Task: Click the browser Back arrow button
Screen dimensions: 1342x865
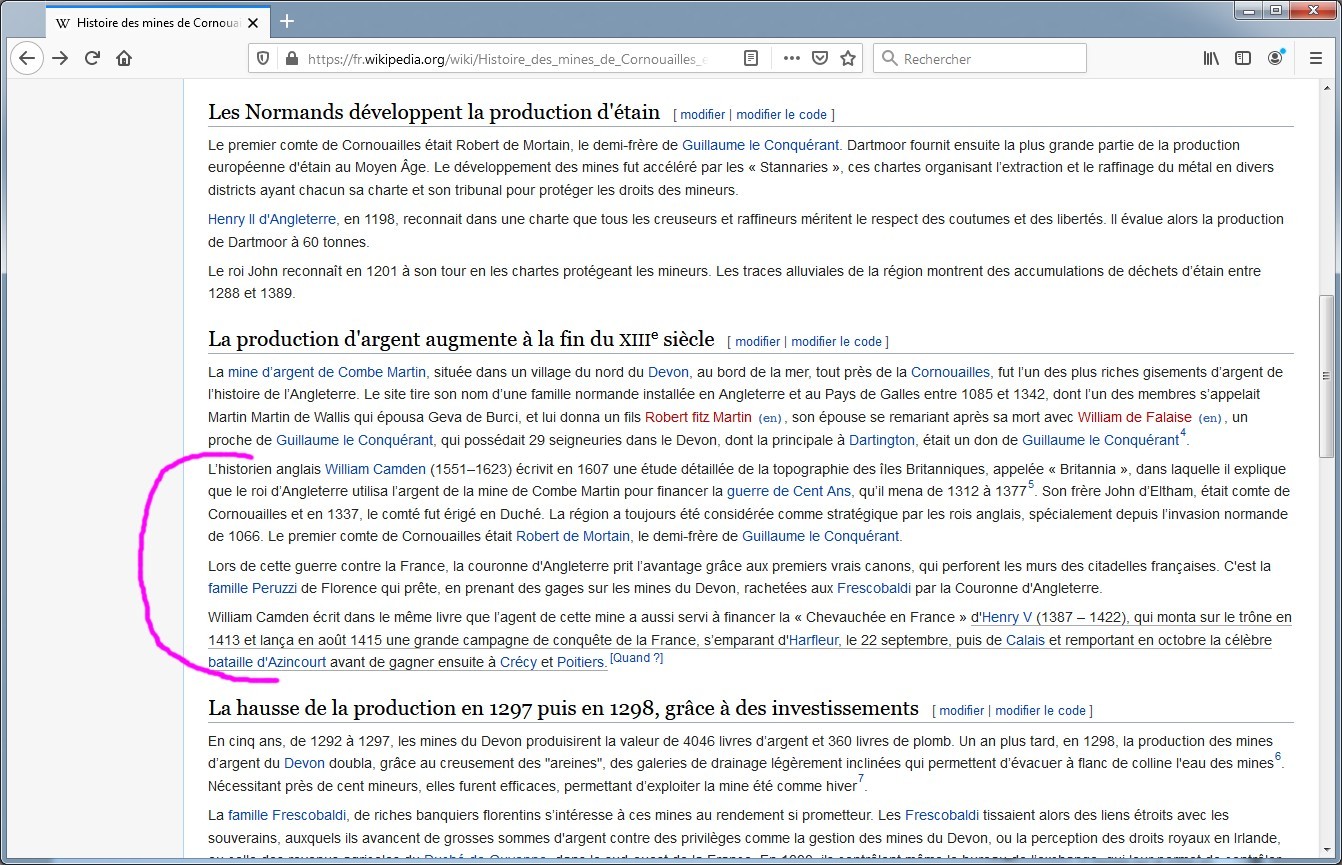Action: 27,59
